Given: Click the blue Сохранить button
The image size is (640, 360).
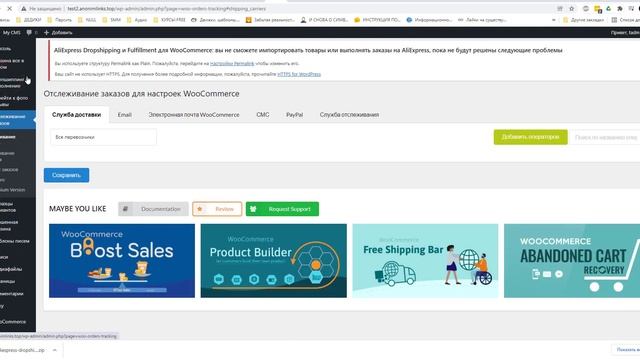Looking at the screenshot, I should pos(67,175).
